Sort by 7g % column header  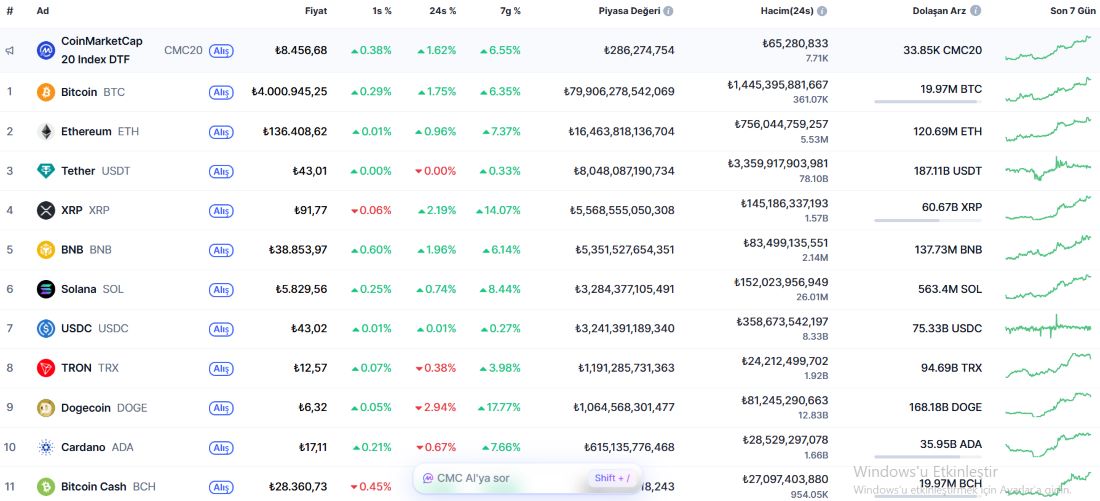click(x=509, y=11)
